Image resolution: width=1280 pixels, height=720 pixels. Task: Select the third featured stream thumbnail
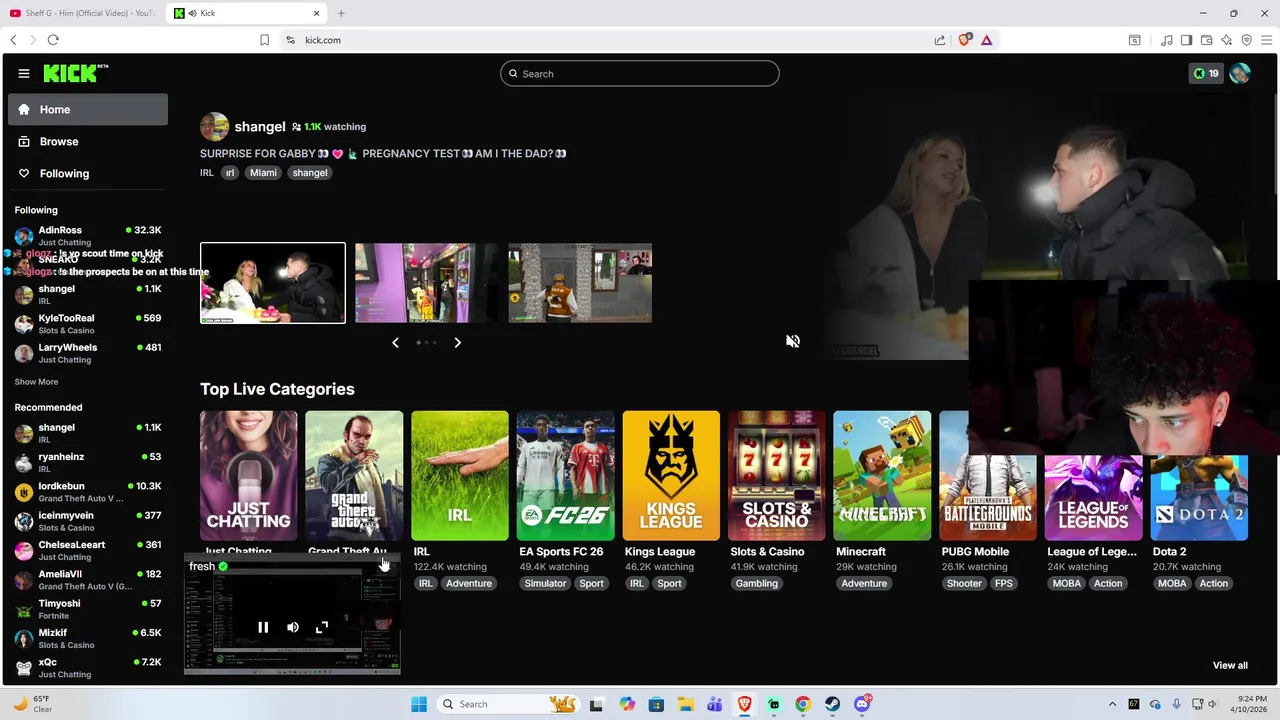tap(580, 283)
